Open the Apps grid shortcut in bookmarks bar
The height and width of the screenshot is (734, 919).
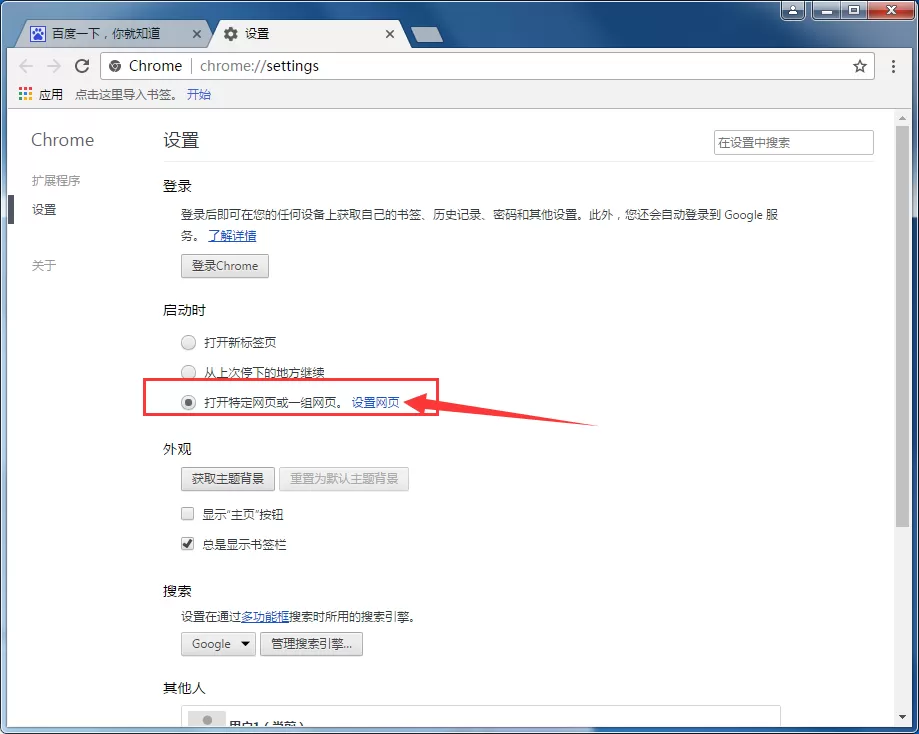point(25,94)
